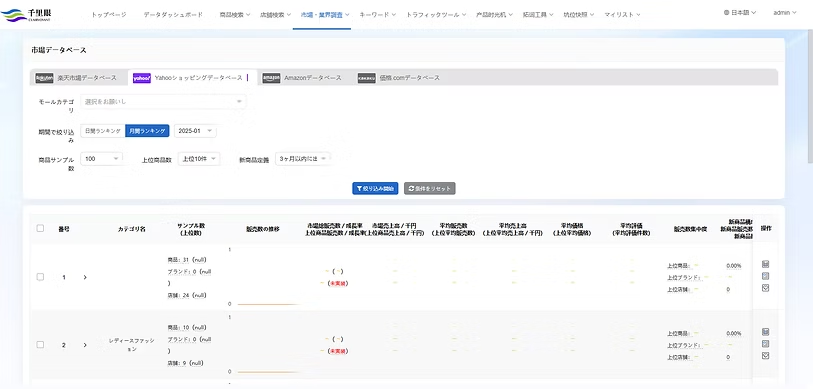Click the サンプル数 column header
Image resolution: width=813 pixels, height=389 pixels.
click(x=191, y=229)
